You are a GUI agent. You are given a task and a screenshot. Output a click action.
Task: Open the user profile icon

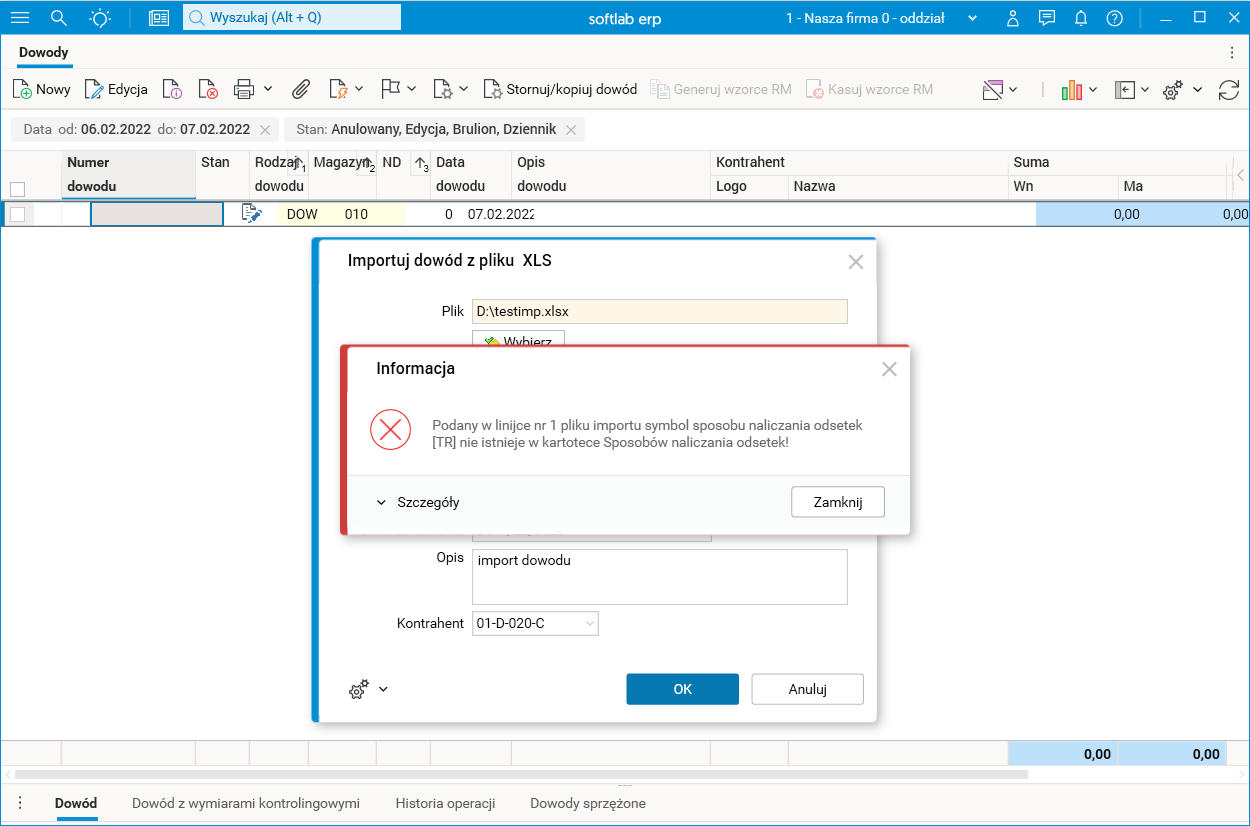[1013, 18]
